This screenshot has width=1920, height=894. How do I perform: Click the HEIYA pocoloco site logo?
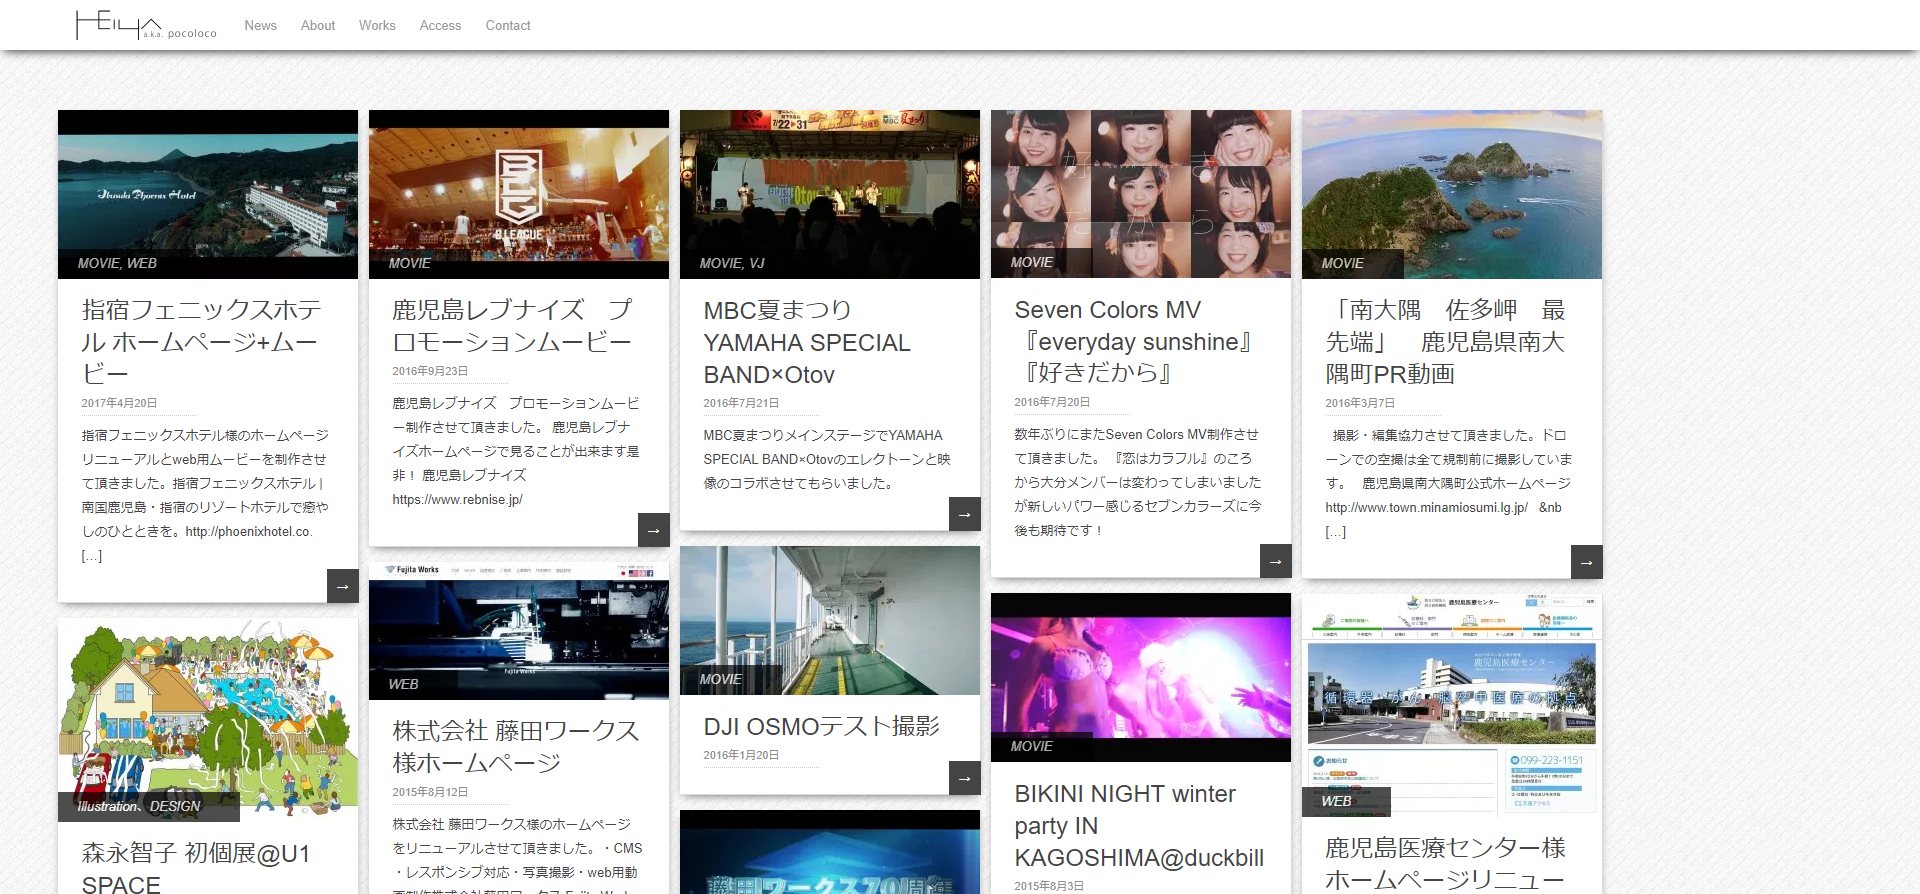pos(146,25)
